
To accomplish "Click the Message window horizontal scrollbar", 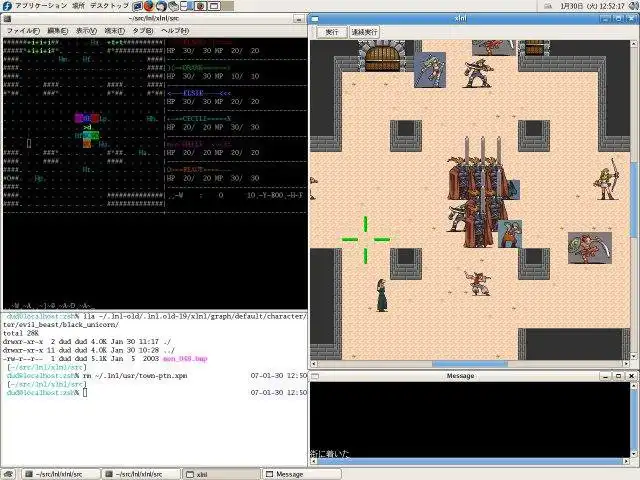I will tap(470, 461).
